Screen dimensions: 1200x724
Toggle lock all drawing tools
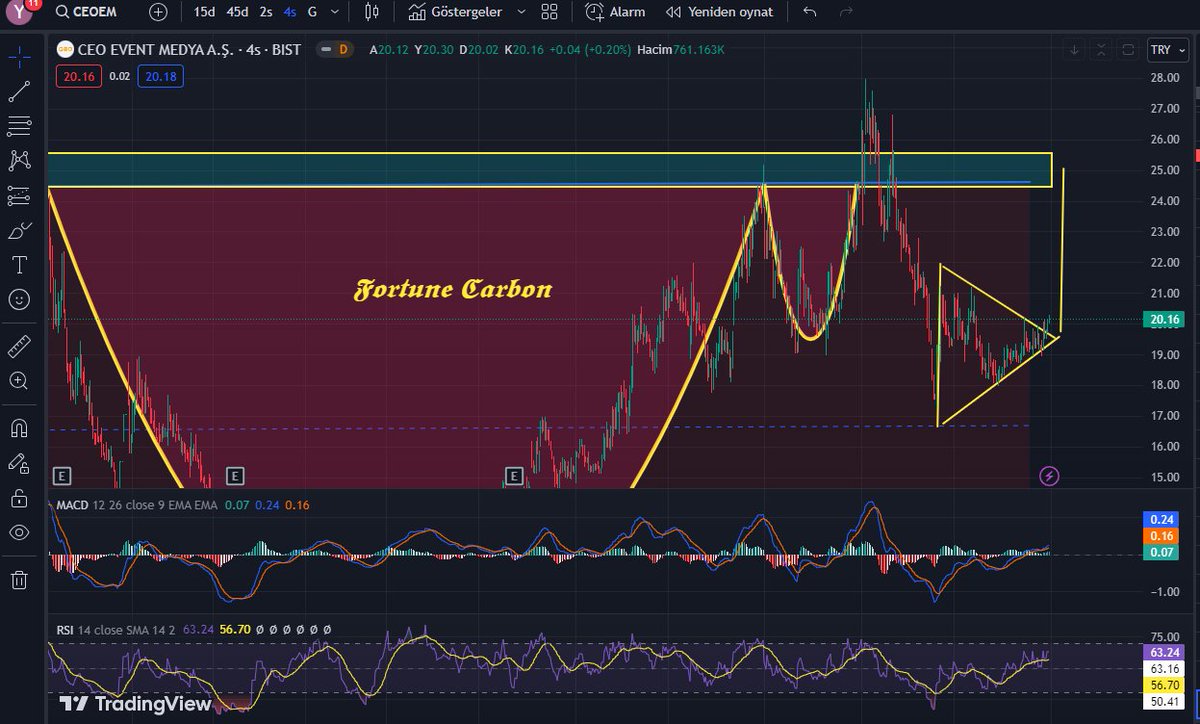tap(19, 497)
